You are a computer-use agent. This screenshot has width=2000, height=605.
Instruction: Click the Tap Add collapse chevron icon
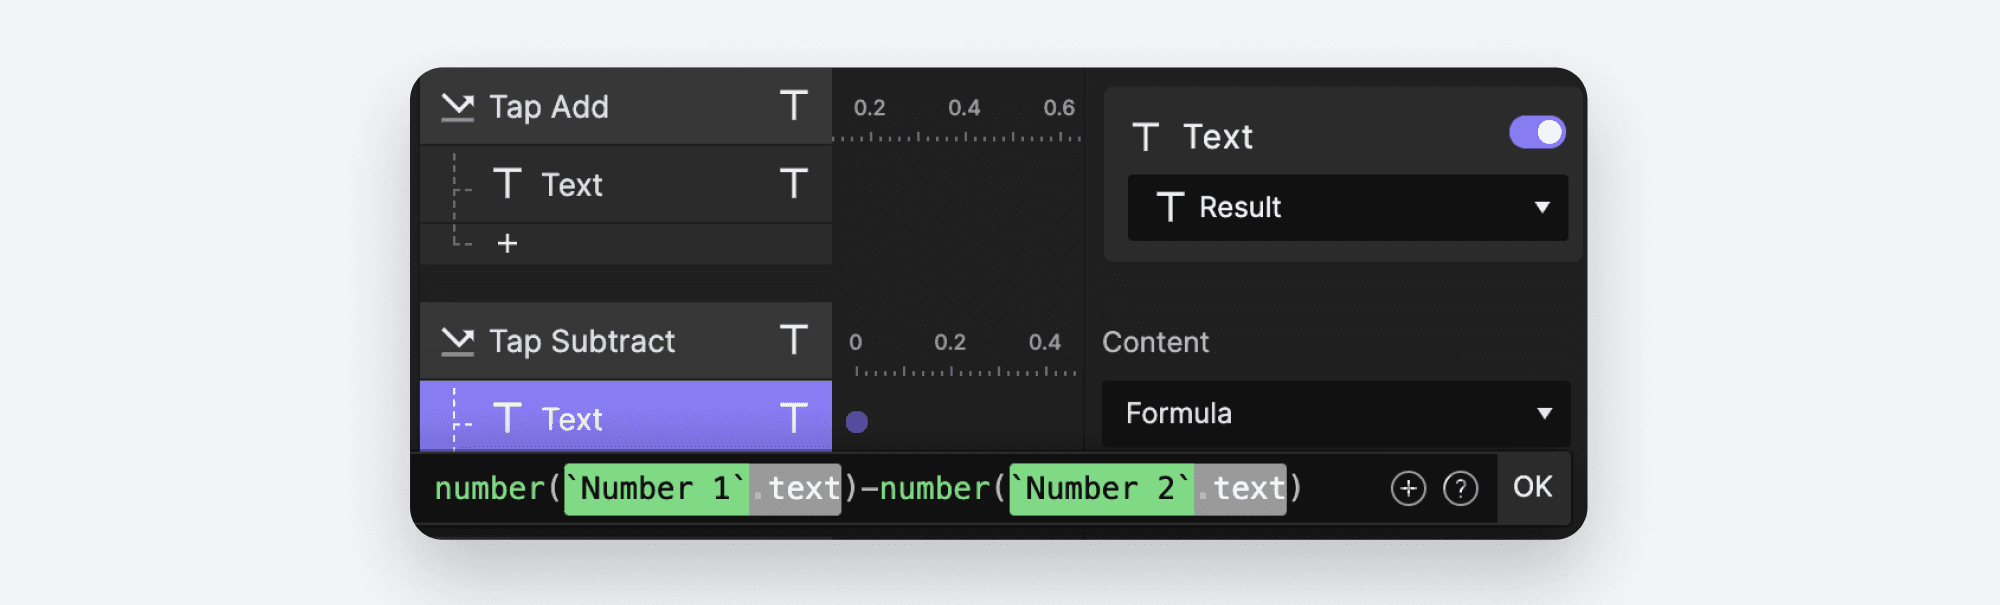point(458,107)
